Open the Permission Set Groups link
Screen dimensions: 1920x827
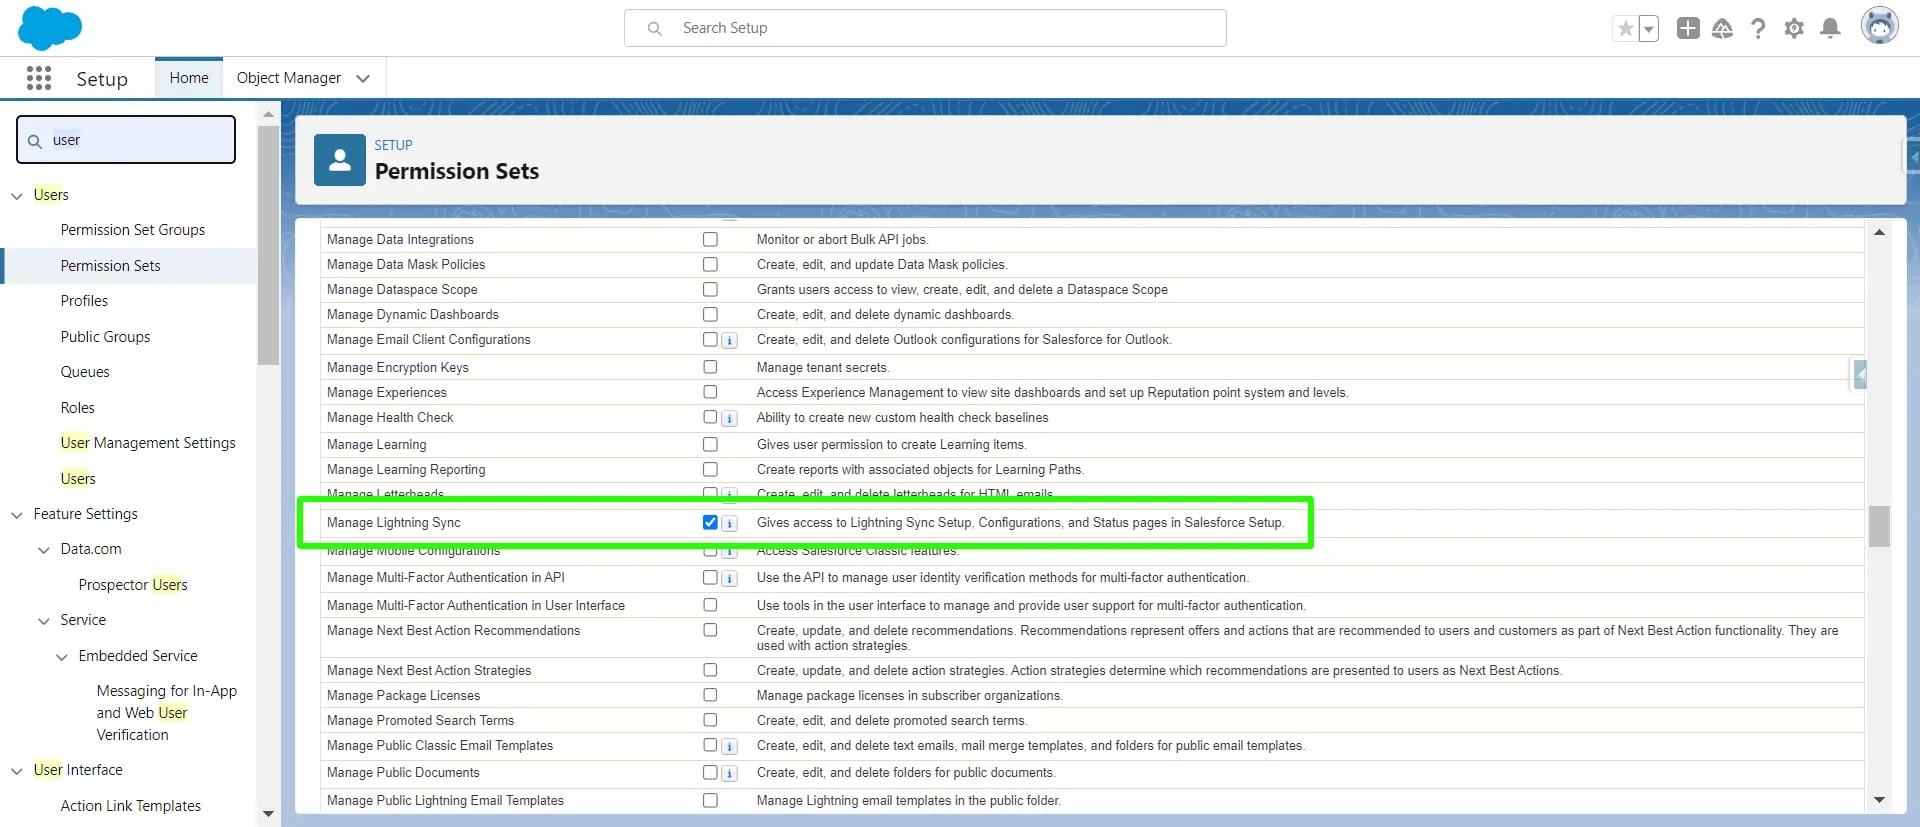click(x=132, y=230)
